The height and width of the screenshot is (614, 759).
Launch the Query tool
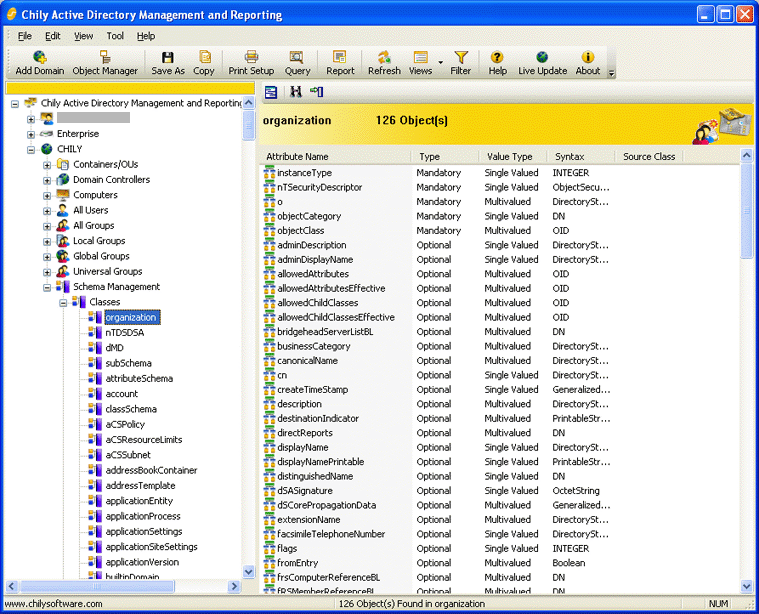[x=297, y=63]
